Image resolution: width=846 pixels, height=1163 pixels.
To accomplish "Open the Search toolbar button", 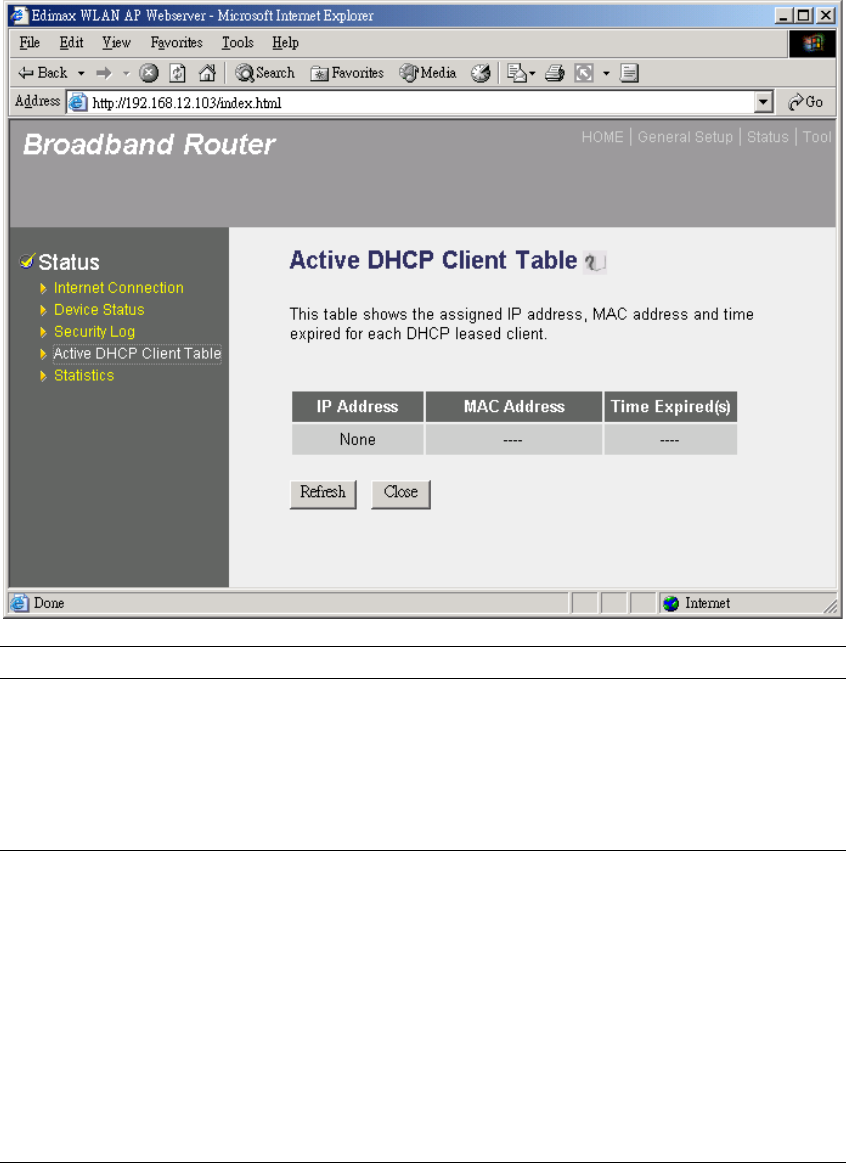I will 265,73.
